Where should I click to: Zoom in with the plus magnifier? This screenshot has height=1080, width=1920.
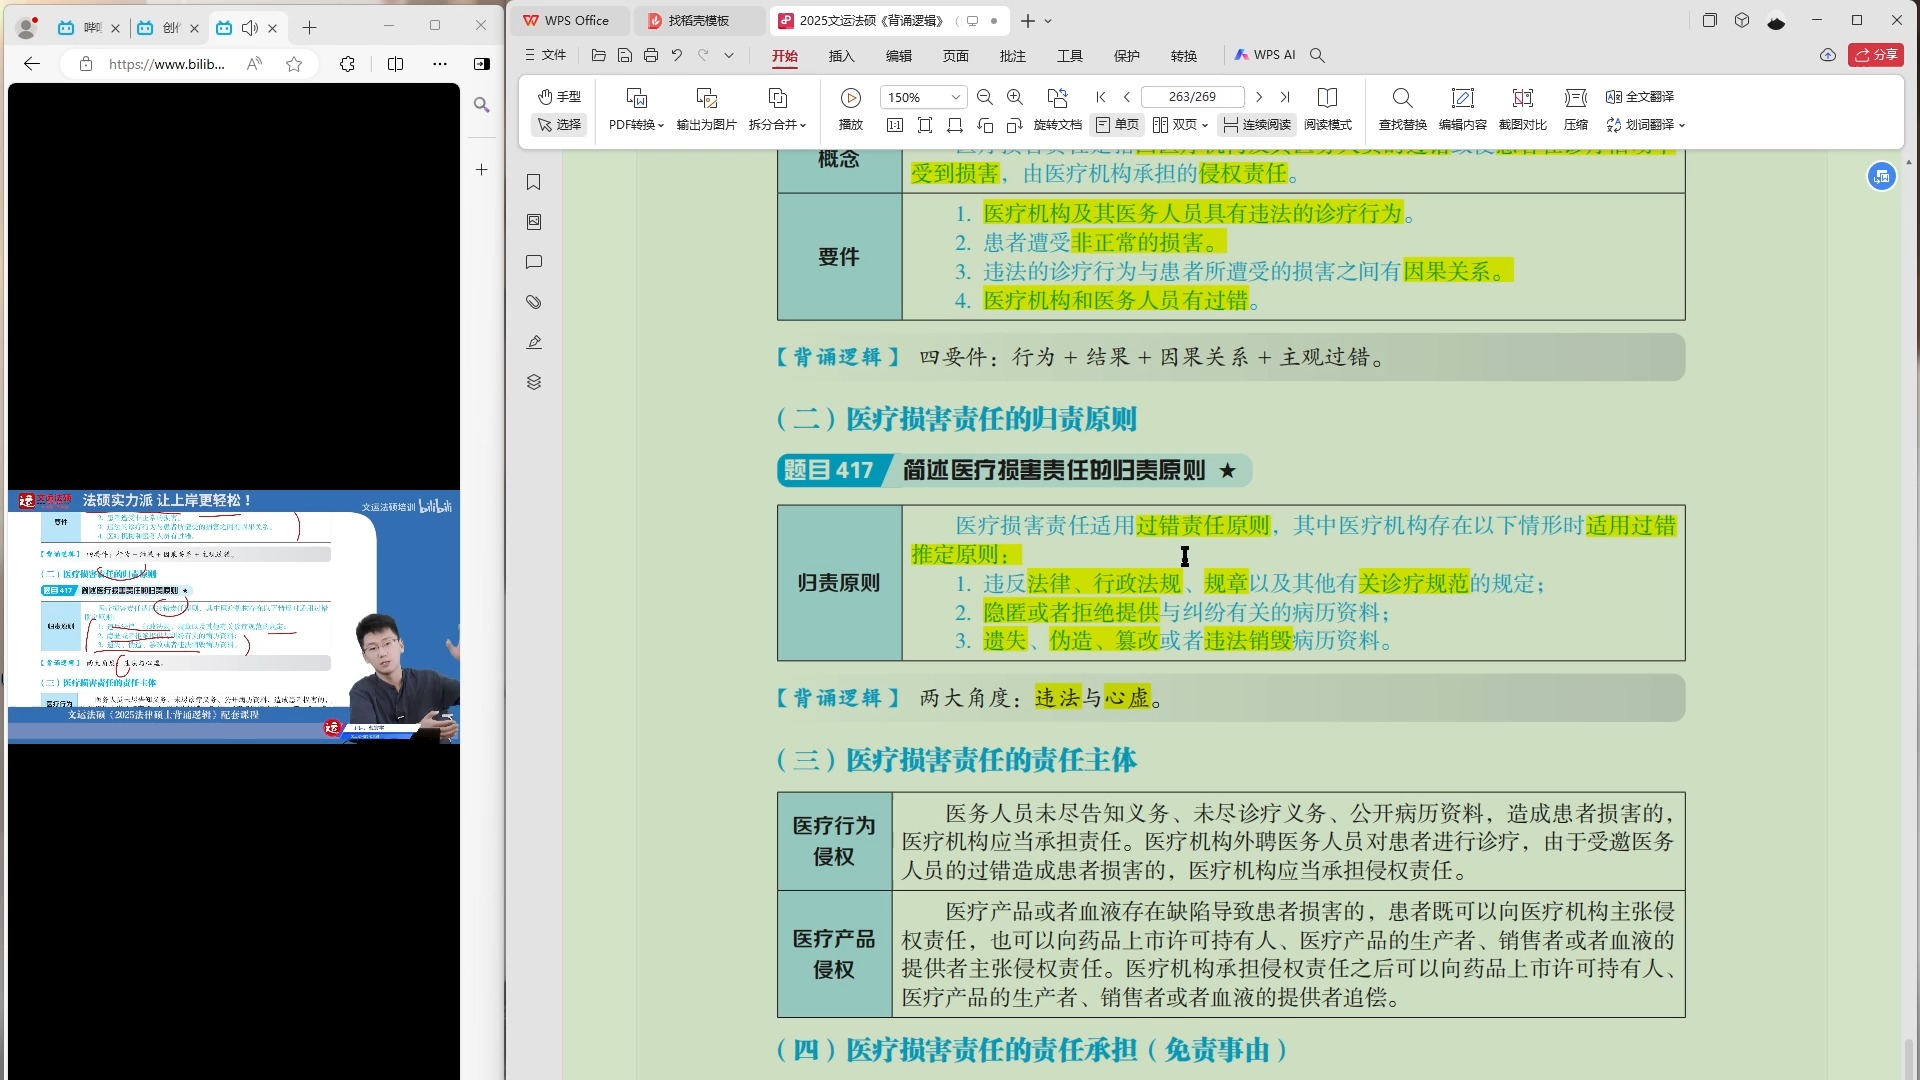coord(1015,98)
